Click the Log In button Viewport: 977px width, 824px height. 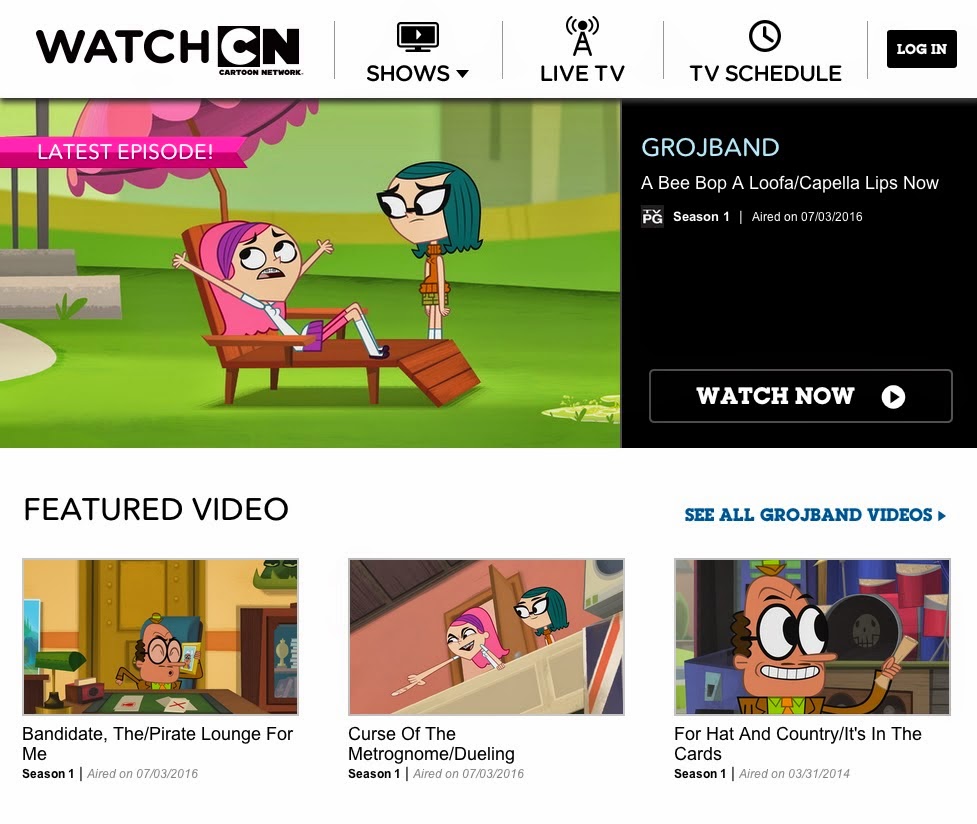click(922, 49)
